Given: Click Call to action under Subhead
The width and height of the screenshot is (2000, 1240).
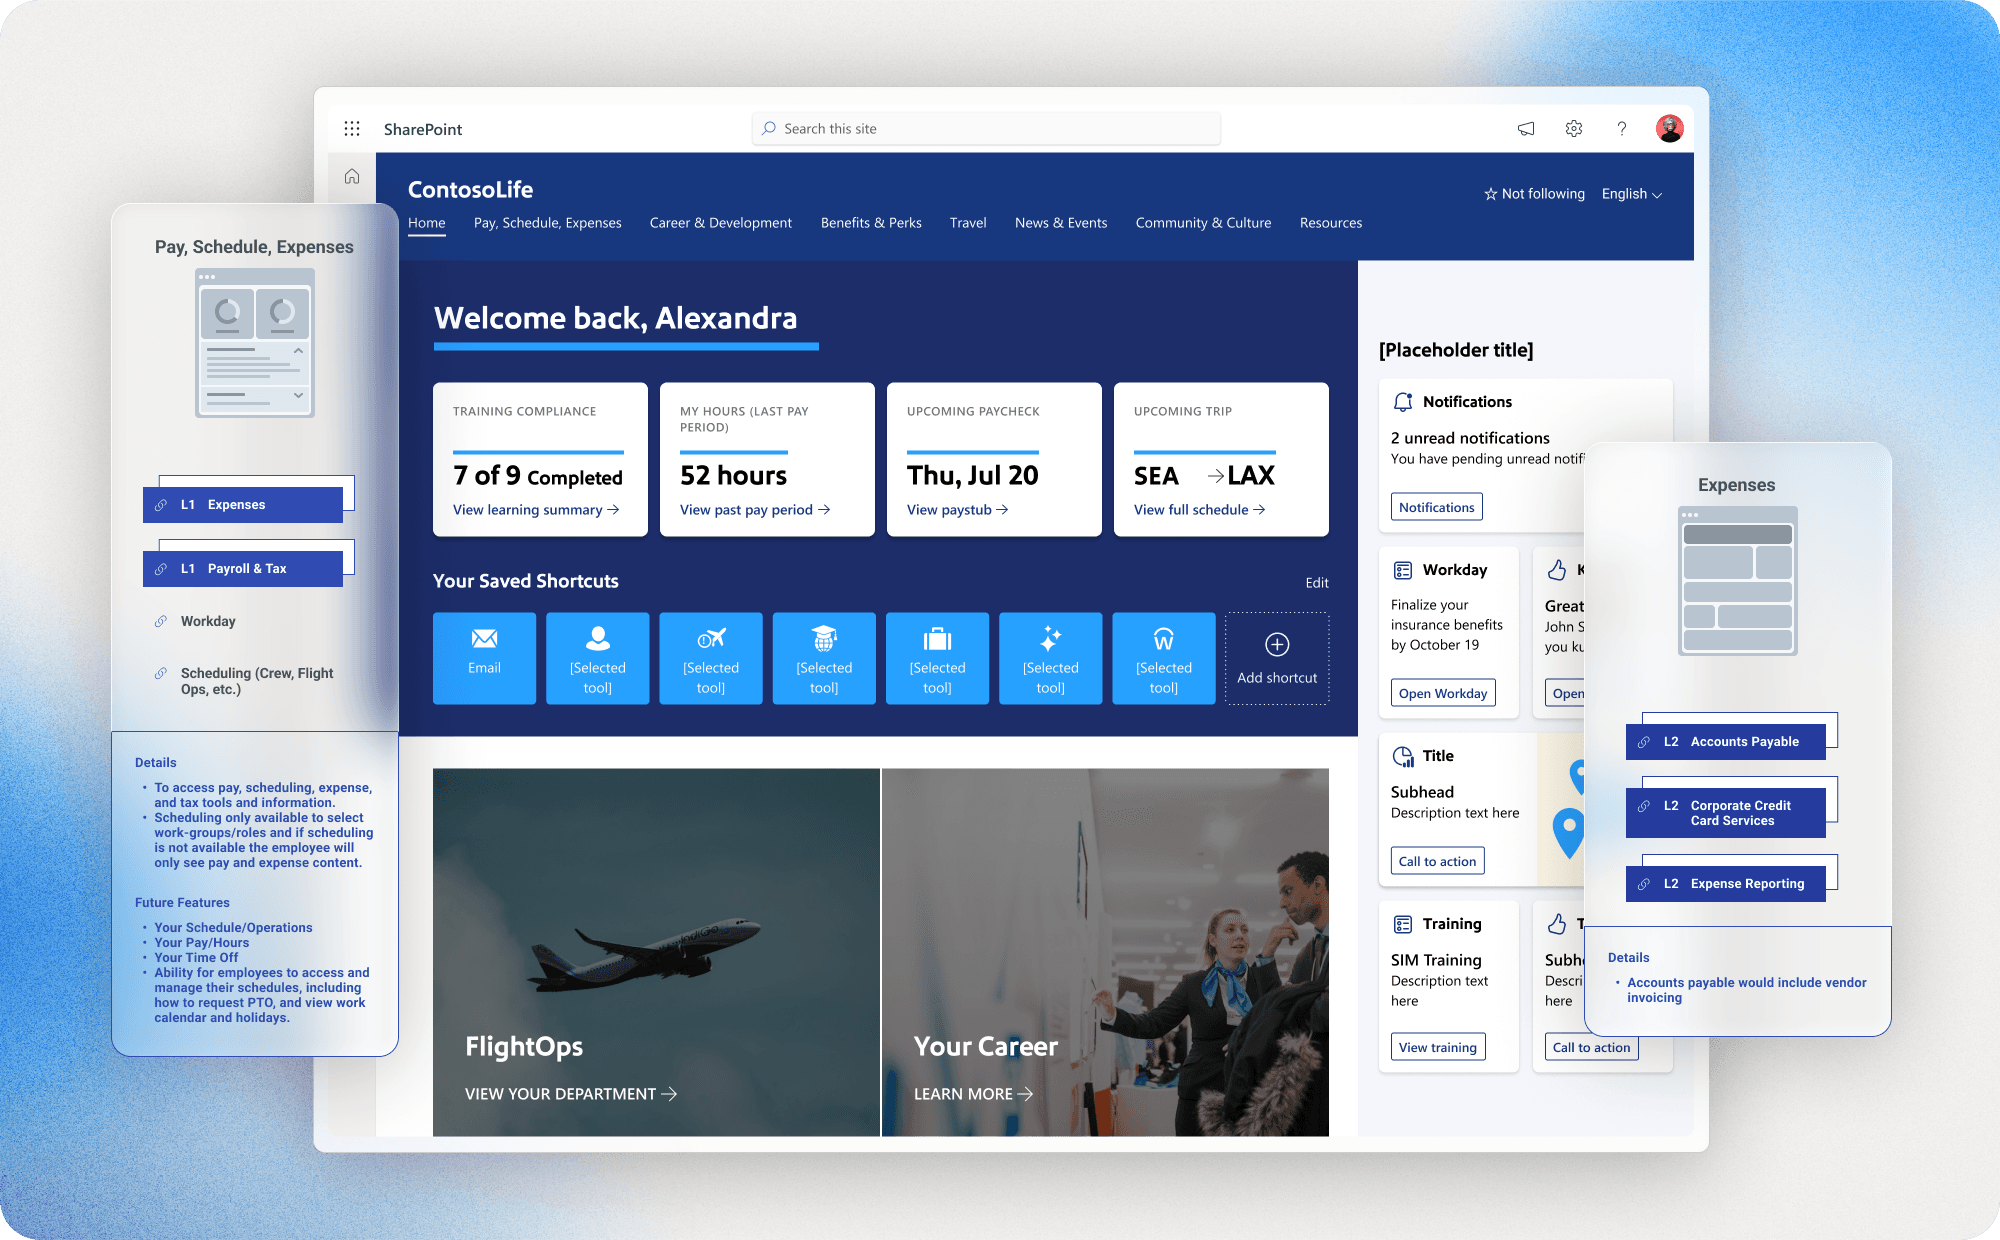Looking at the screenshot, I should [1437, 861].
